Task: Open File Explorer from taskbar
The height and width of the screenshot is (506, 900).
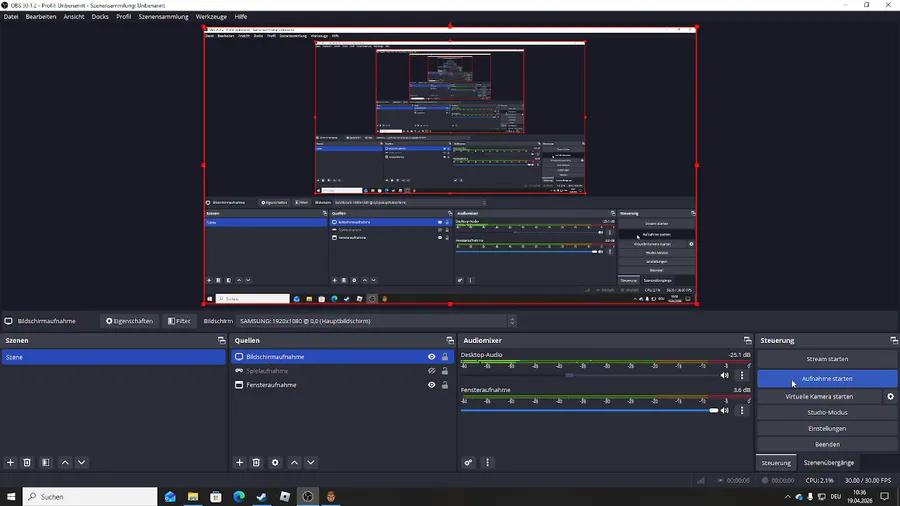Action: [193, 497]
